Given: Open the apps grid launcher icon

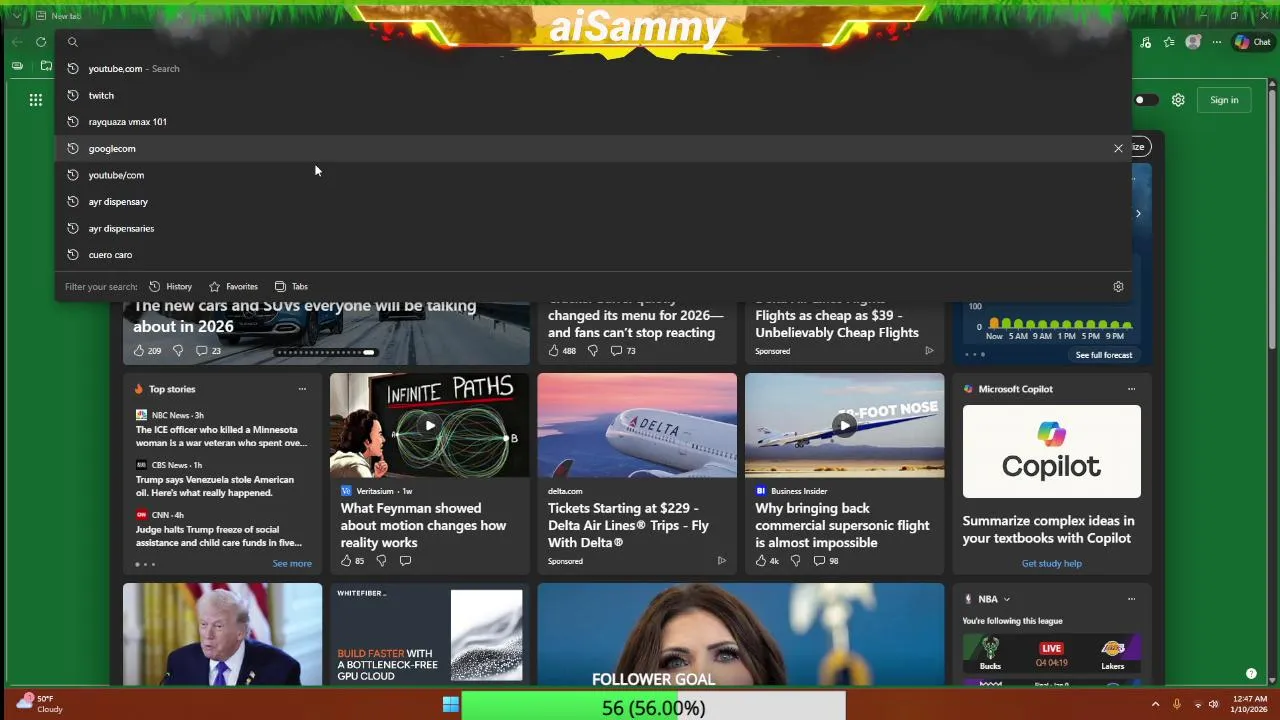Looking at the screenshot, I should (36, 100).
